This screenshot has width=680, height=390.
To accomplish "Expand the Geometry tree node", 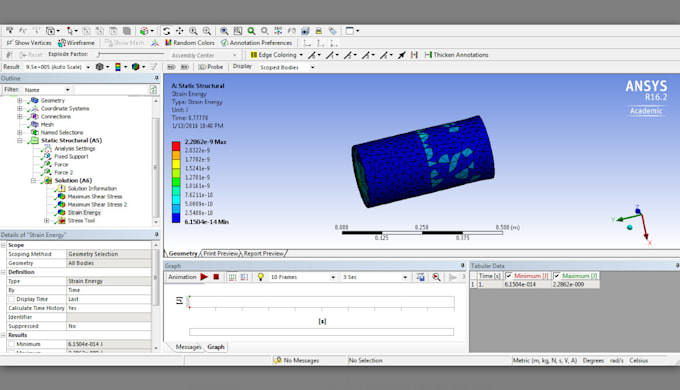I will click(20, 100).
